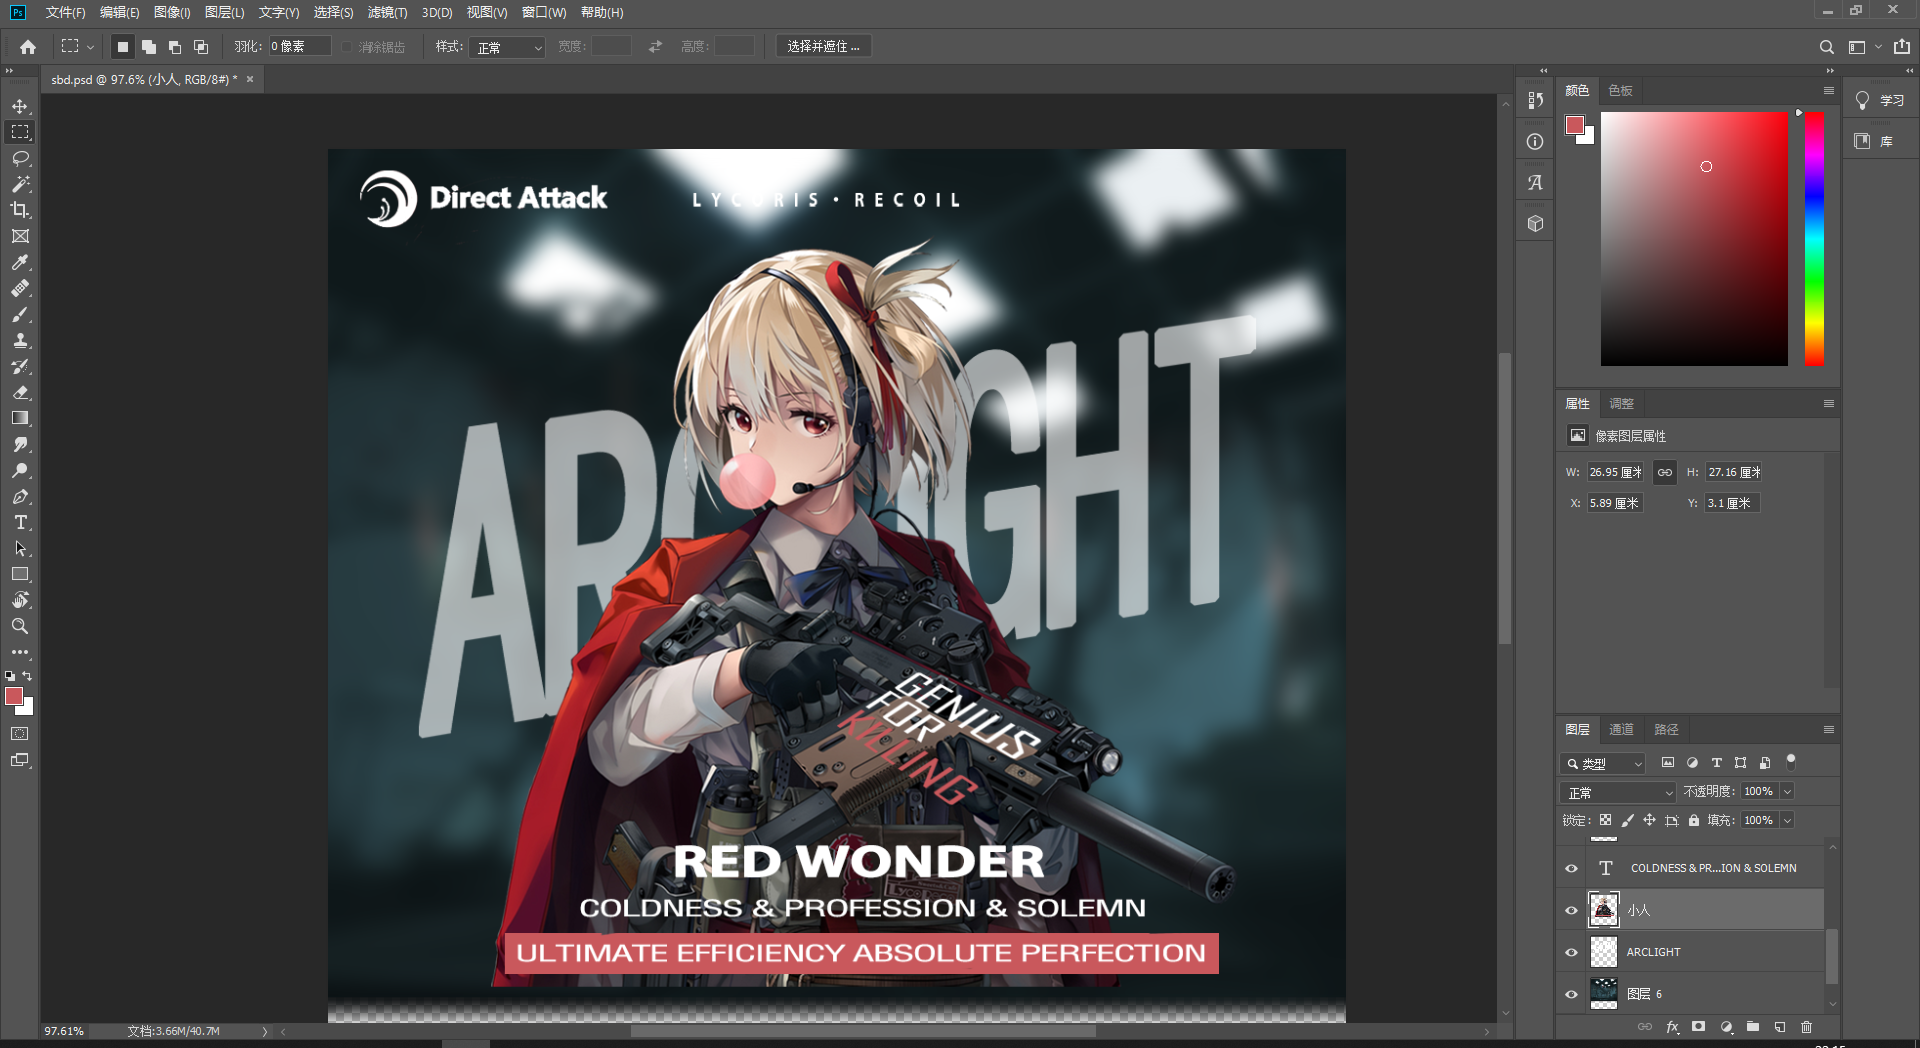
Task: Select the Gradient tool
Action: (20, 418)
